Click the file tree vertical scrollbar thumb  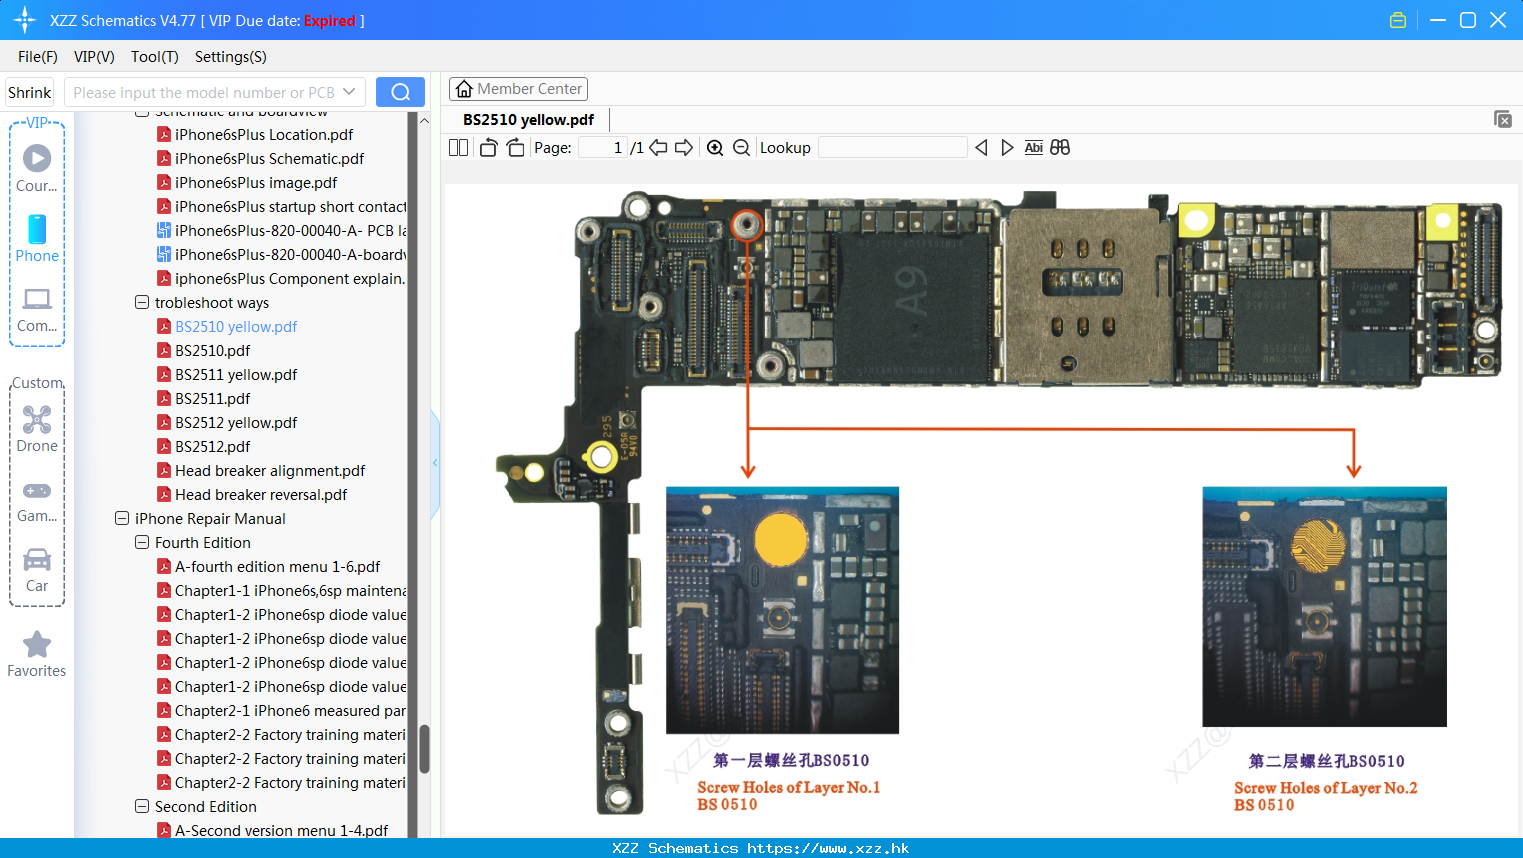click(x=424, y=749)
